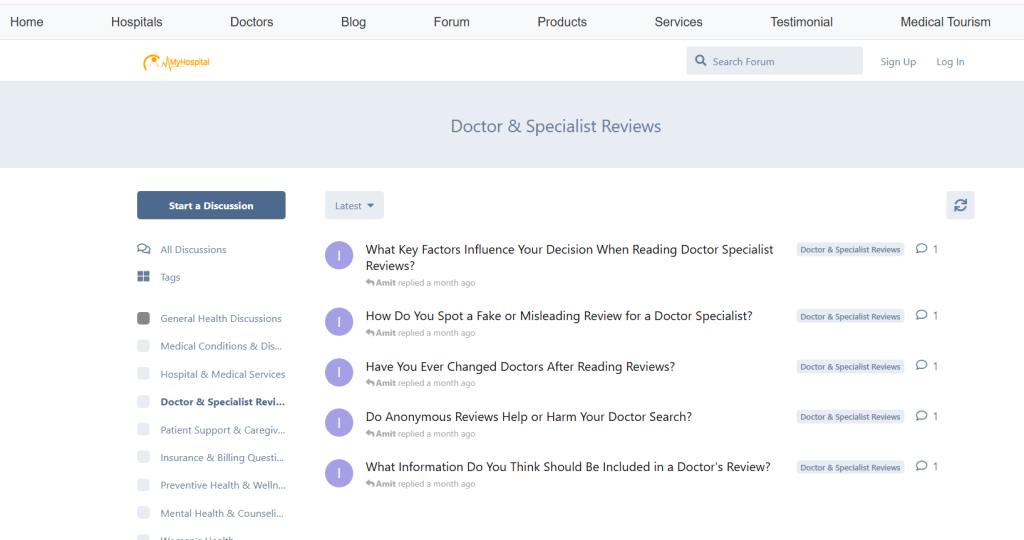1024x540 pixels.
Task: Click avatar of 'What Key Factors' discussion
Action: 339,255
